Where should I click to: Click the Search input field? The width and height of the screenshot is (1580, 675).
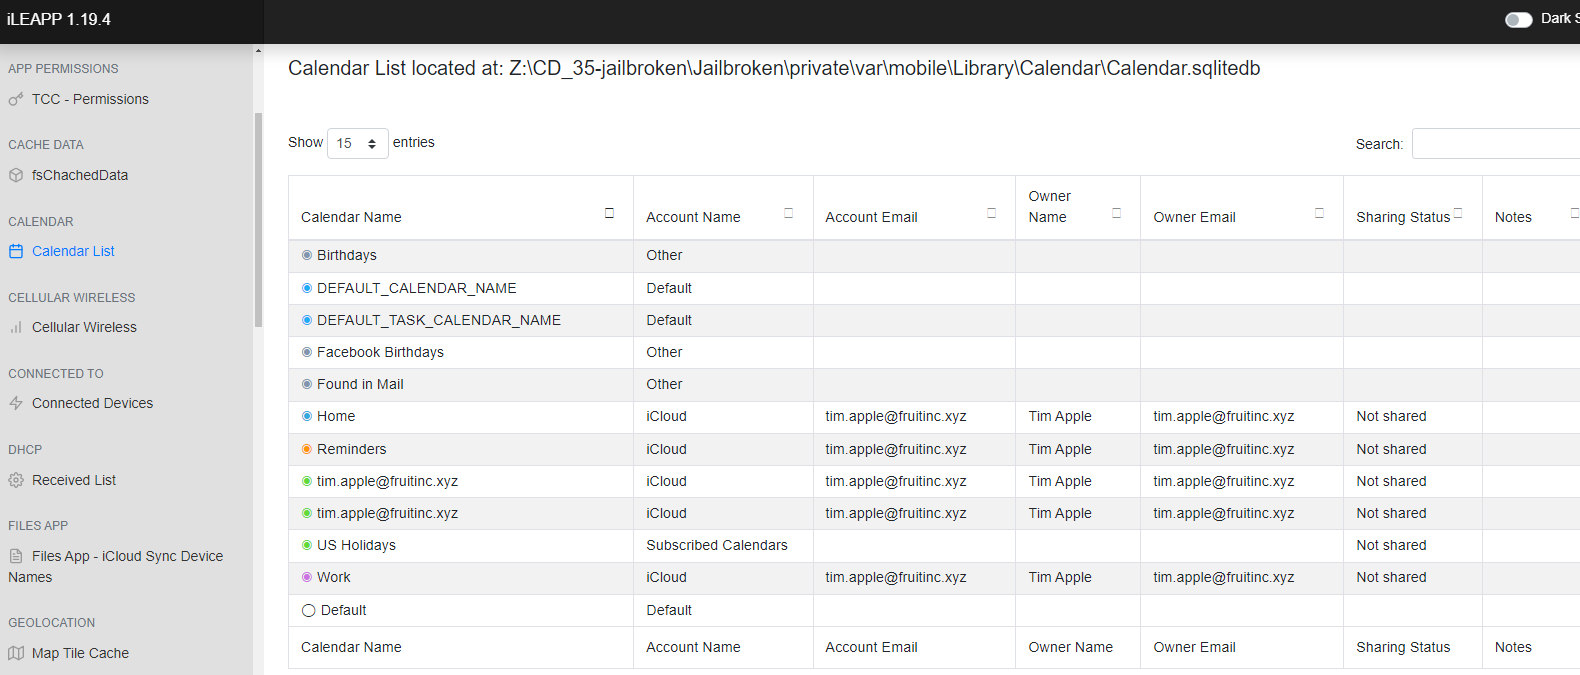(x=1496, y=144)
